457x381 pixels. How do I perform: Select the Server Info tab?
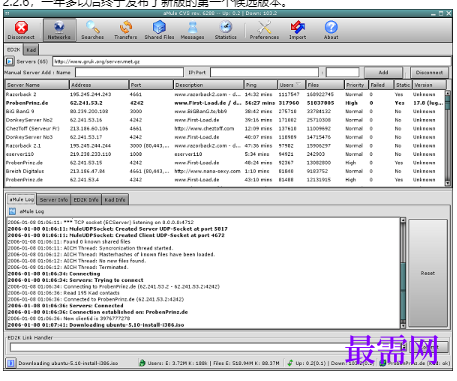[54, 200]
